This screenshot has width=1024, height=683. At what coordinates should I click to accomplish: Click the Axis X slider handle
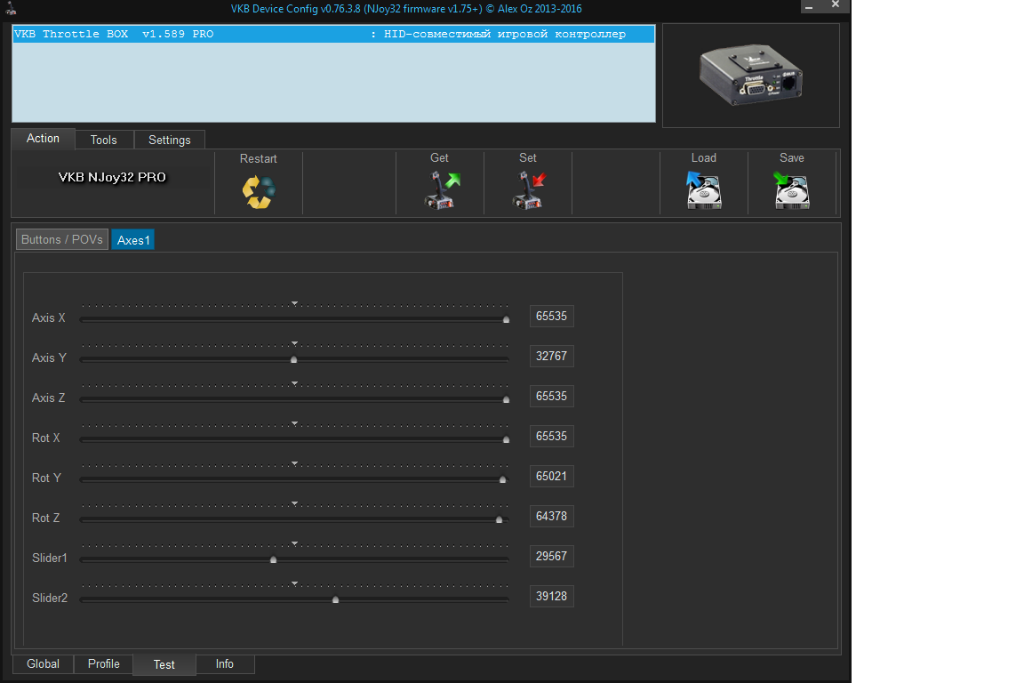tap(506, 320)
